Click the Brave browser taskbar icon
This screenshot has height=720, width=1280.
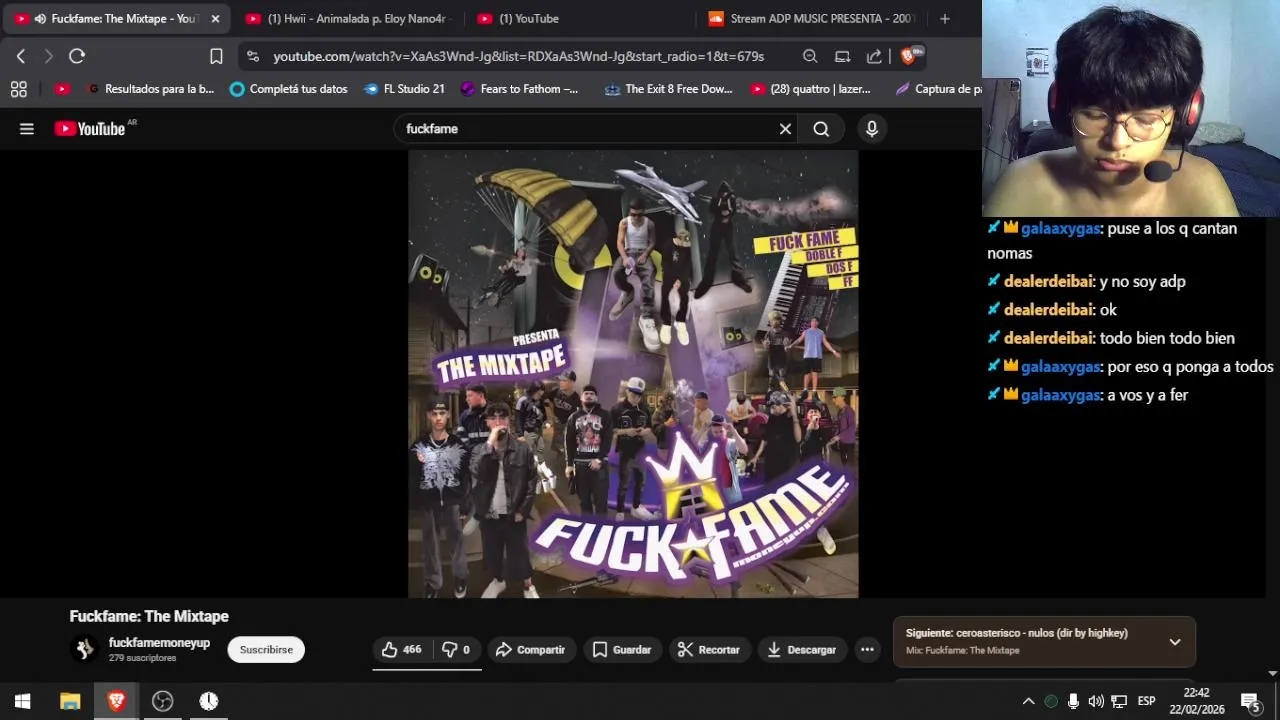click(116, 701)
